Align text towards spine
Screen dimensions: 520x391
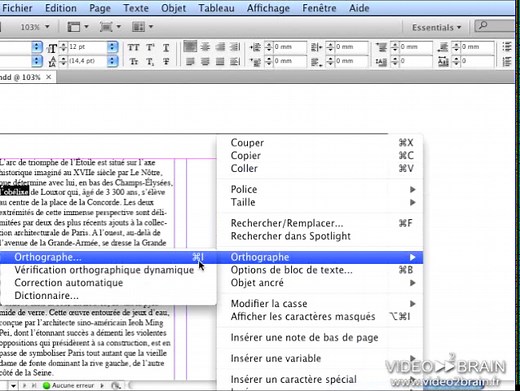235,47
